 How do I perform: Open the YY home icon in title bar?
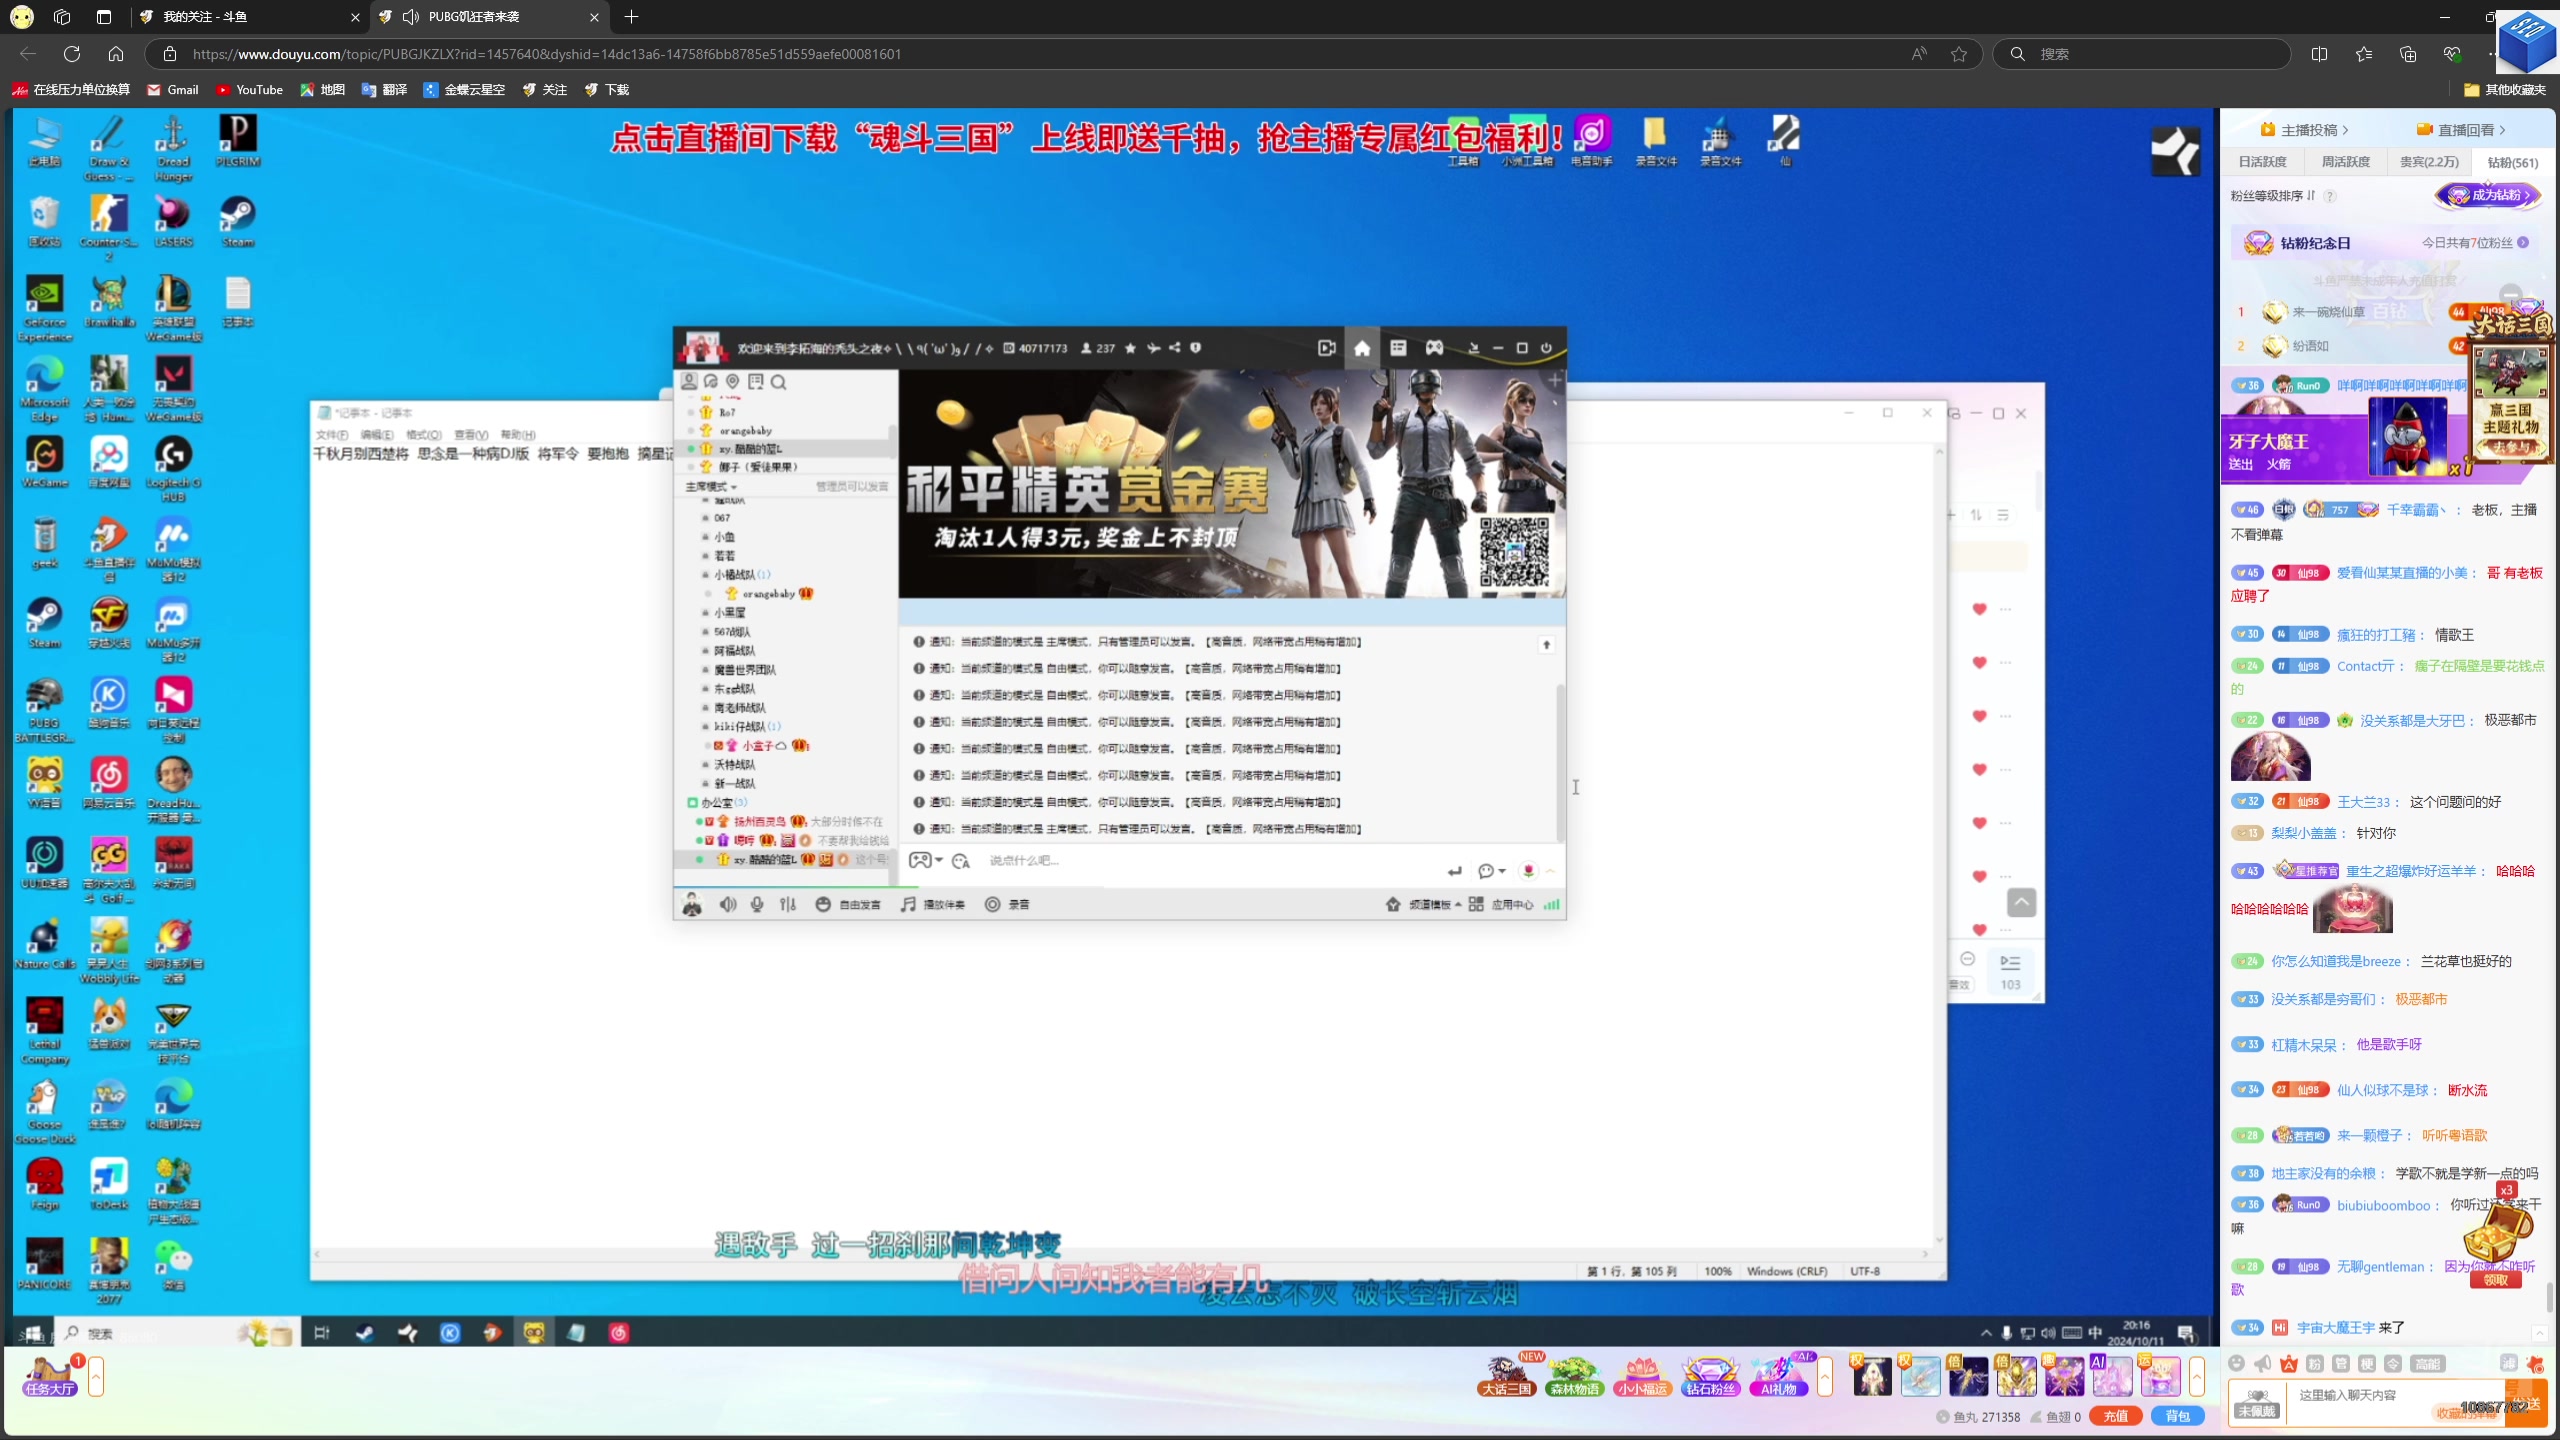1362,348
